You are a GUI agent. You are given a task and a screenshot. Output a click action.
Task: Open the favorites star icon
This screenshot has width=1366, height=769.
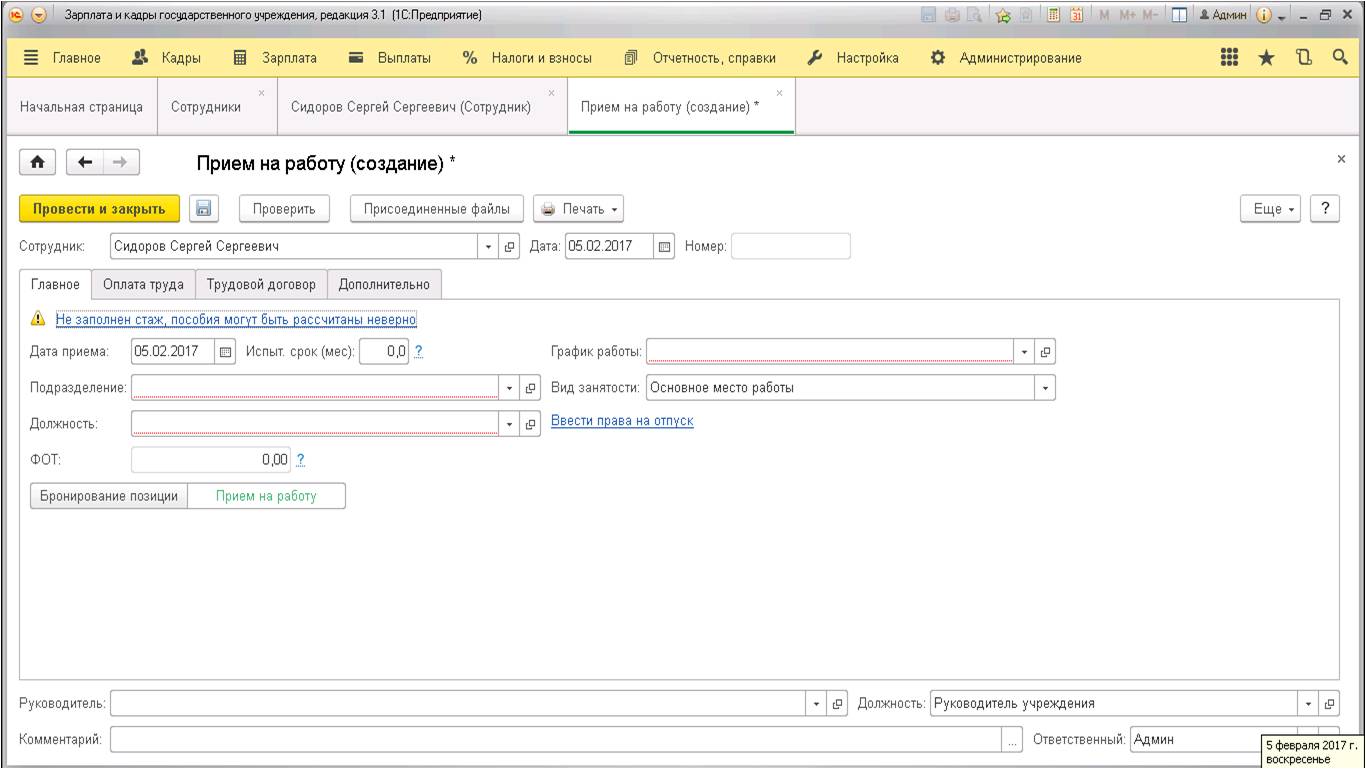pos(1266,58)
